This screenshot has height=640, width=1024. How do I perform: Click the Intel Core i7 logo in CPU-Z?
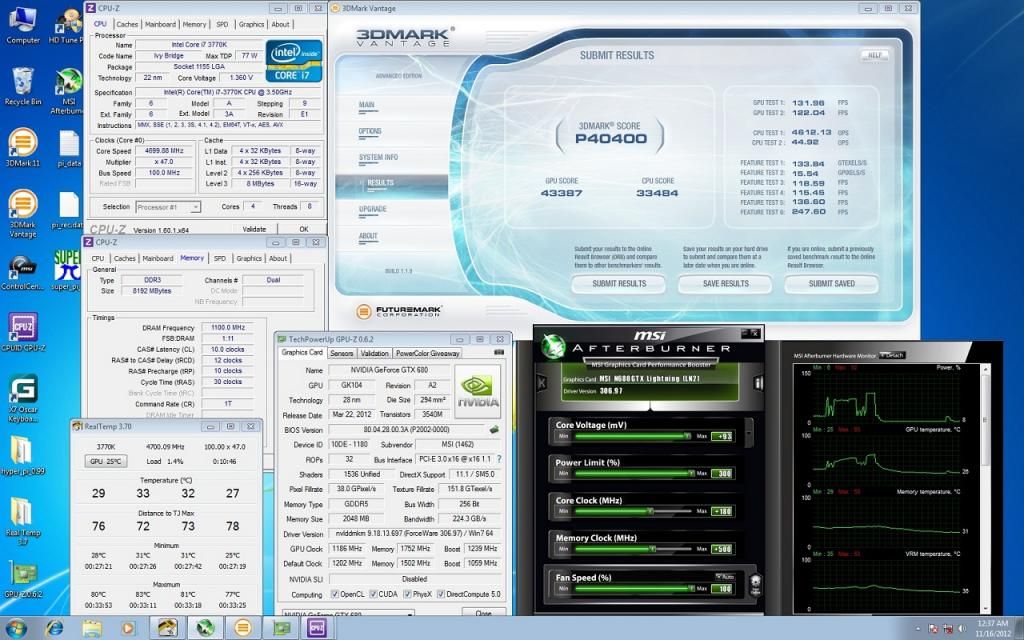[294, 61]
